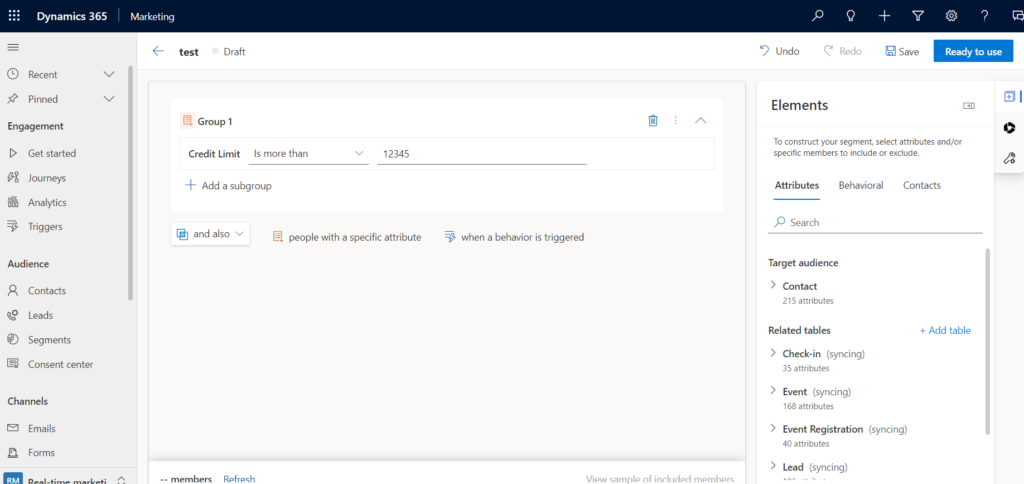Refresh the members count
The width and height of the screenshot is (1024, 484).
[x=239, y=479]
